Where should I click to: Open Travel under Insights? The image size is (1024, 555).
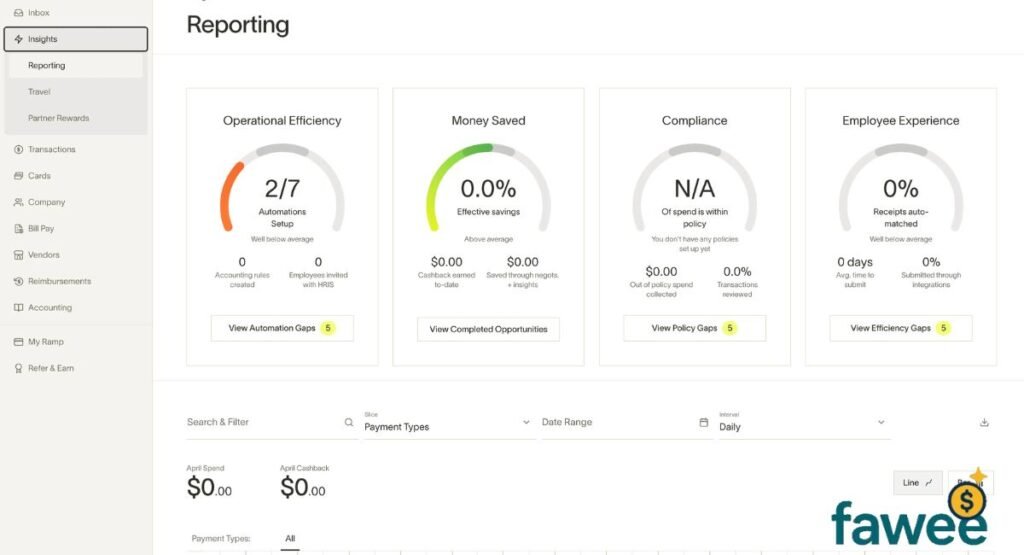(40, 92)
